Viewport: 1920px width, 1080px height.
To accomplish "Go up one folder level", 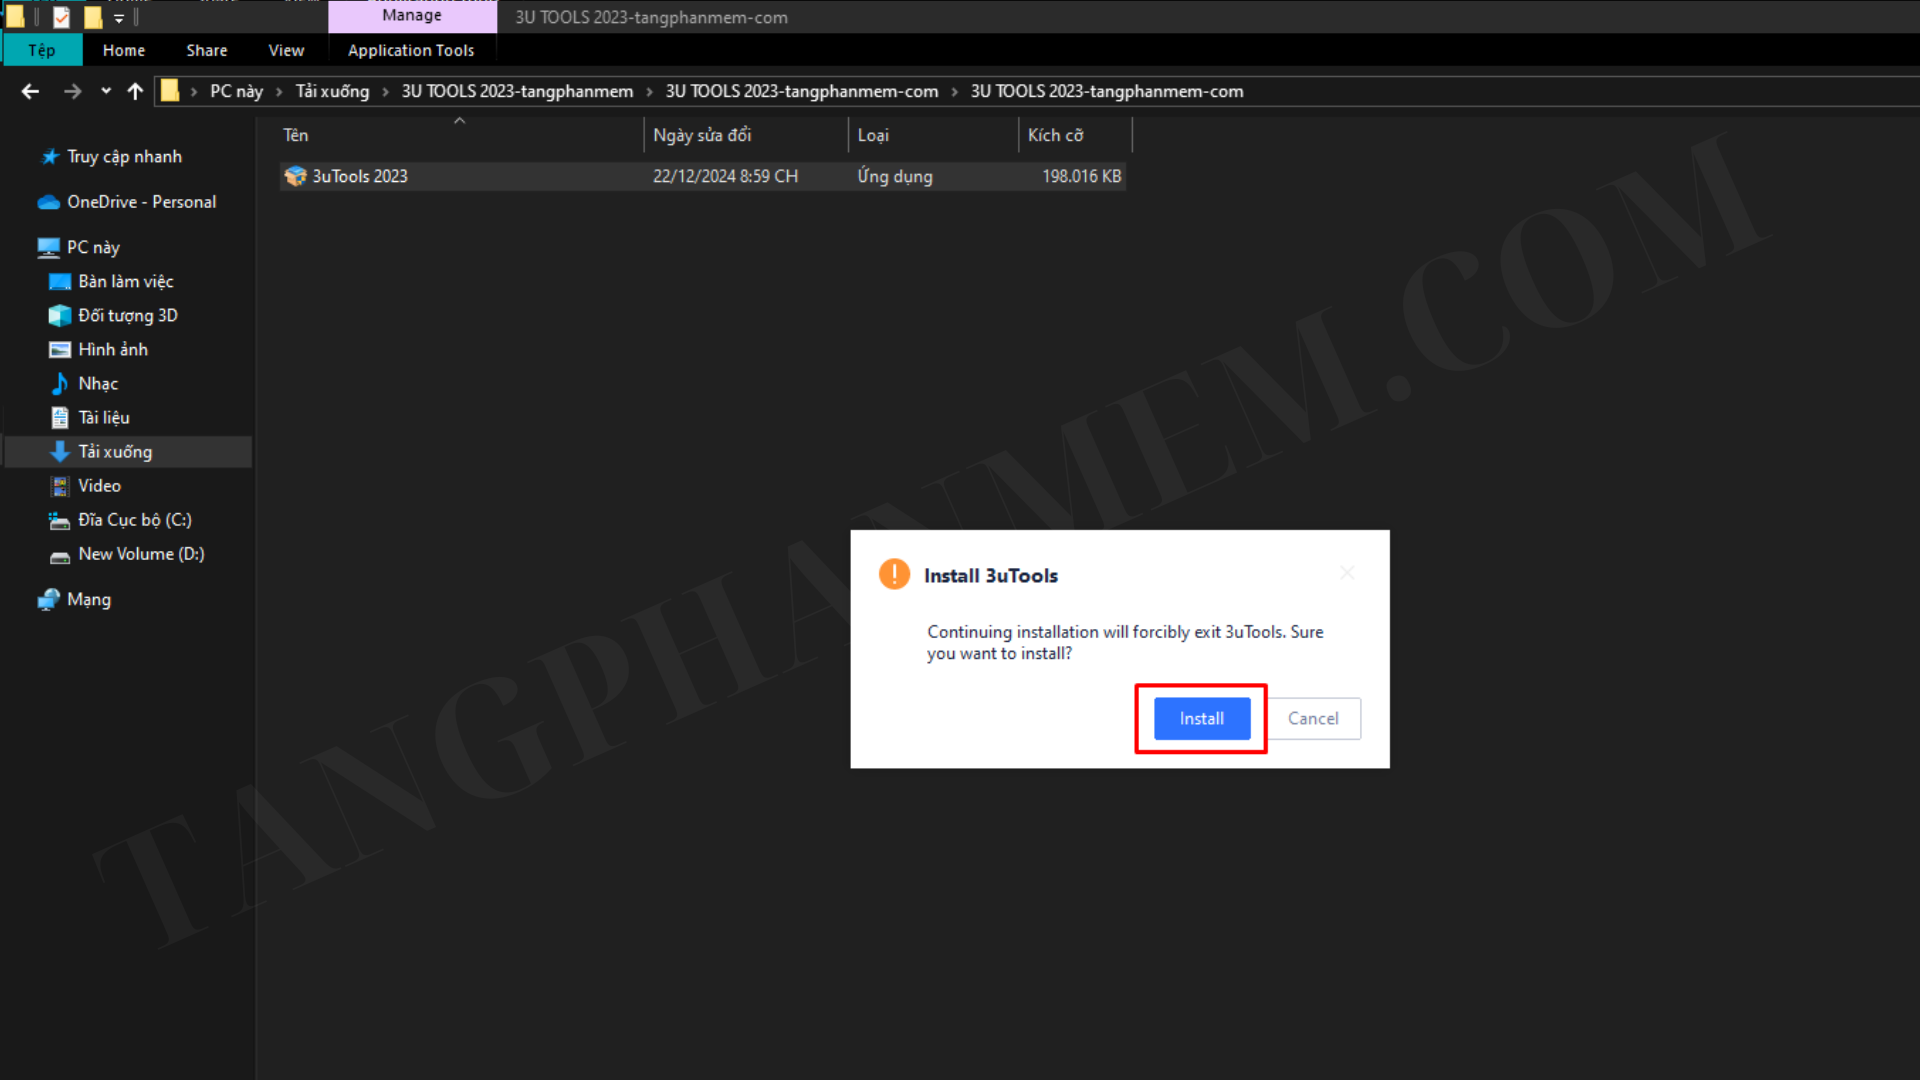I will 135,91.
